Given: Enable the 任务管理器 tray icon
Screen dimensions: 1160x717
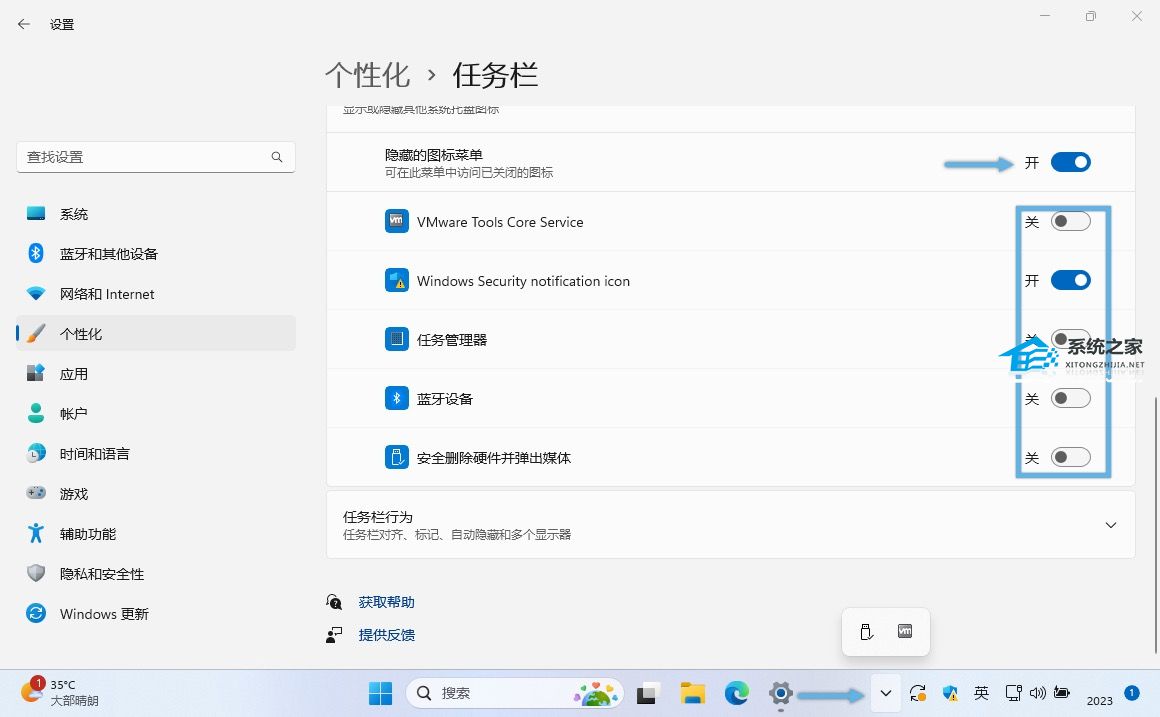Looking at the screenshot, I should coord(1070,339).
